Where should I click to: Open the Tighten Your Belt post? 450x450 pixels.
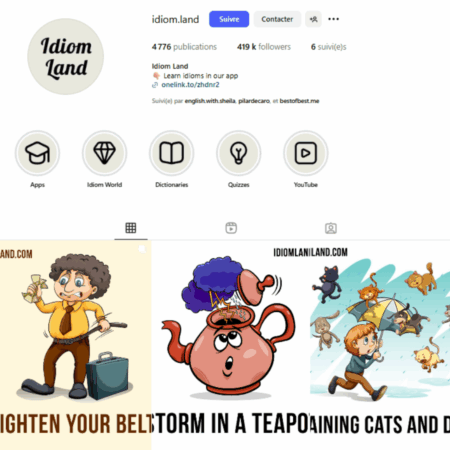coord(75,345)
